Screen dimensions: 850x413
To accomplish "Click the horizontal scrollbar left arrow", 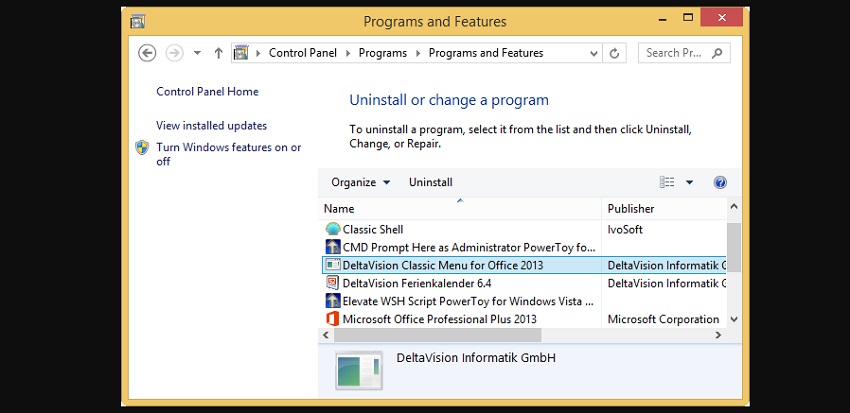I will pyautogui.click(x=326, y=335).
